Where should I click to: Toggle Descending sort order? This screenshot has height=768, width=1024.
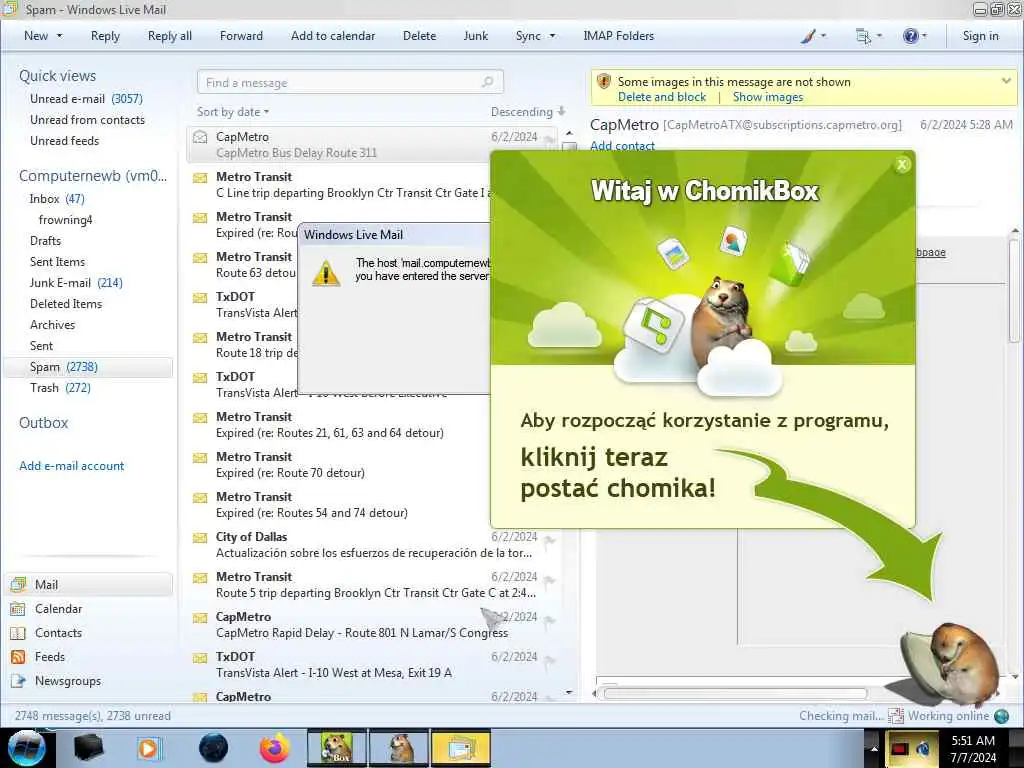(x=528, y=112)
